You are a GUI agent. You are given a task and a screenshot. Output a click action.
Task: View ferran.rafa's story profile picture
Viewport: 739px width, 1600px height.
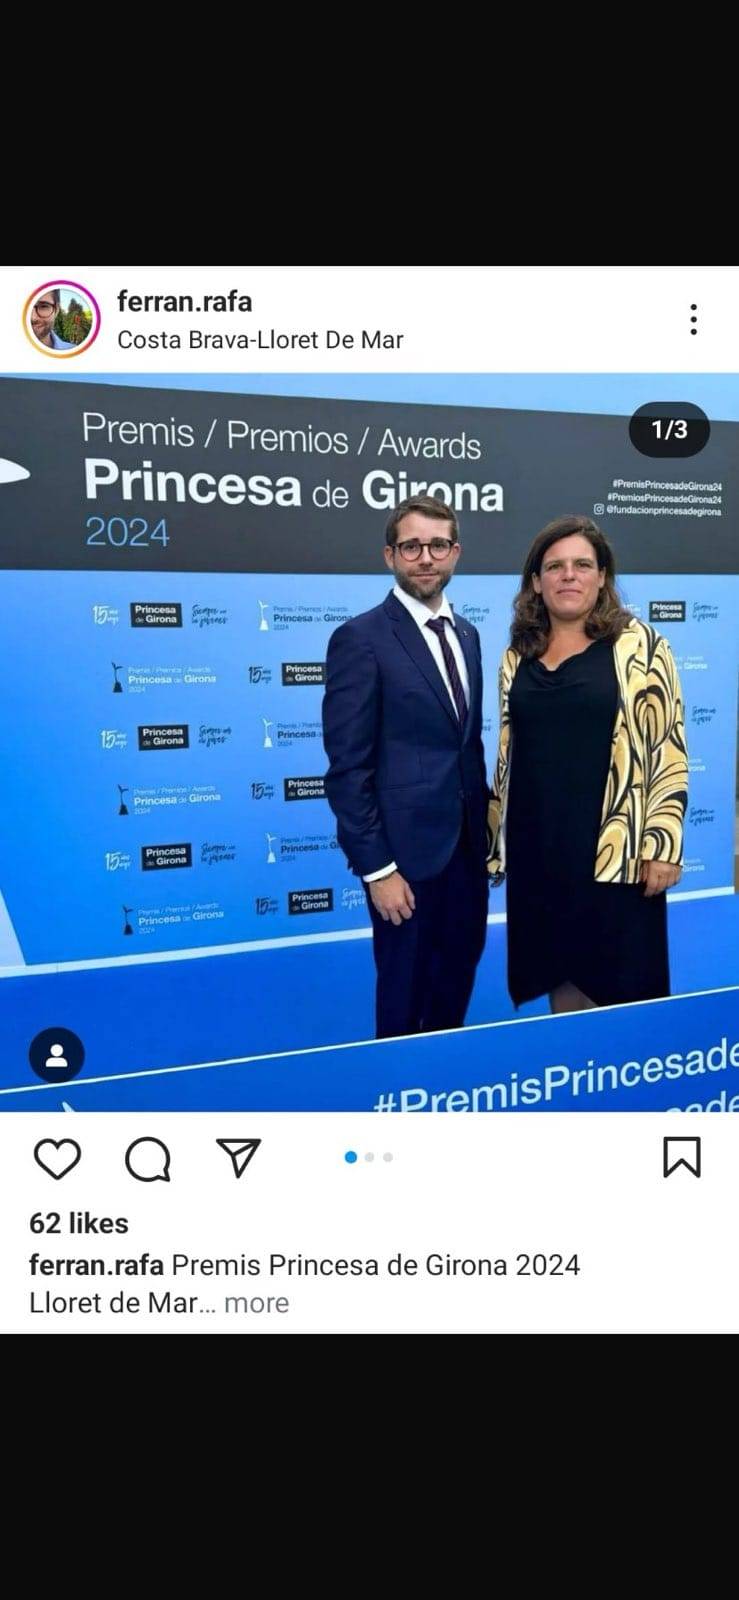[x=61, y=319]
